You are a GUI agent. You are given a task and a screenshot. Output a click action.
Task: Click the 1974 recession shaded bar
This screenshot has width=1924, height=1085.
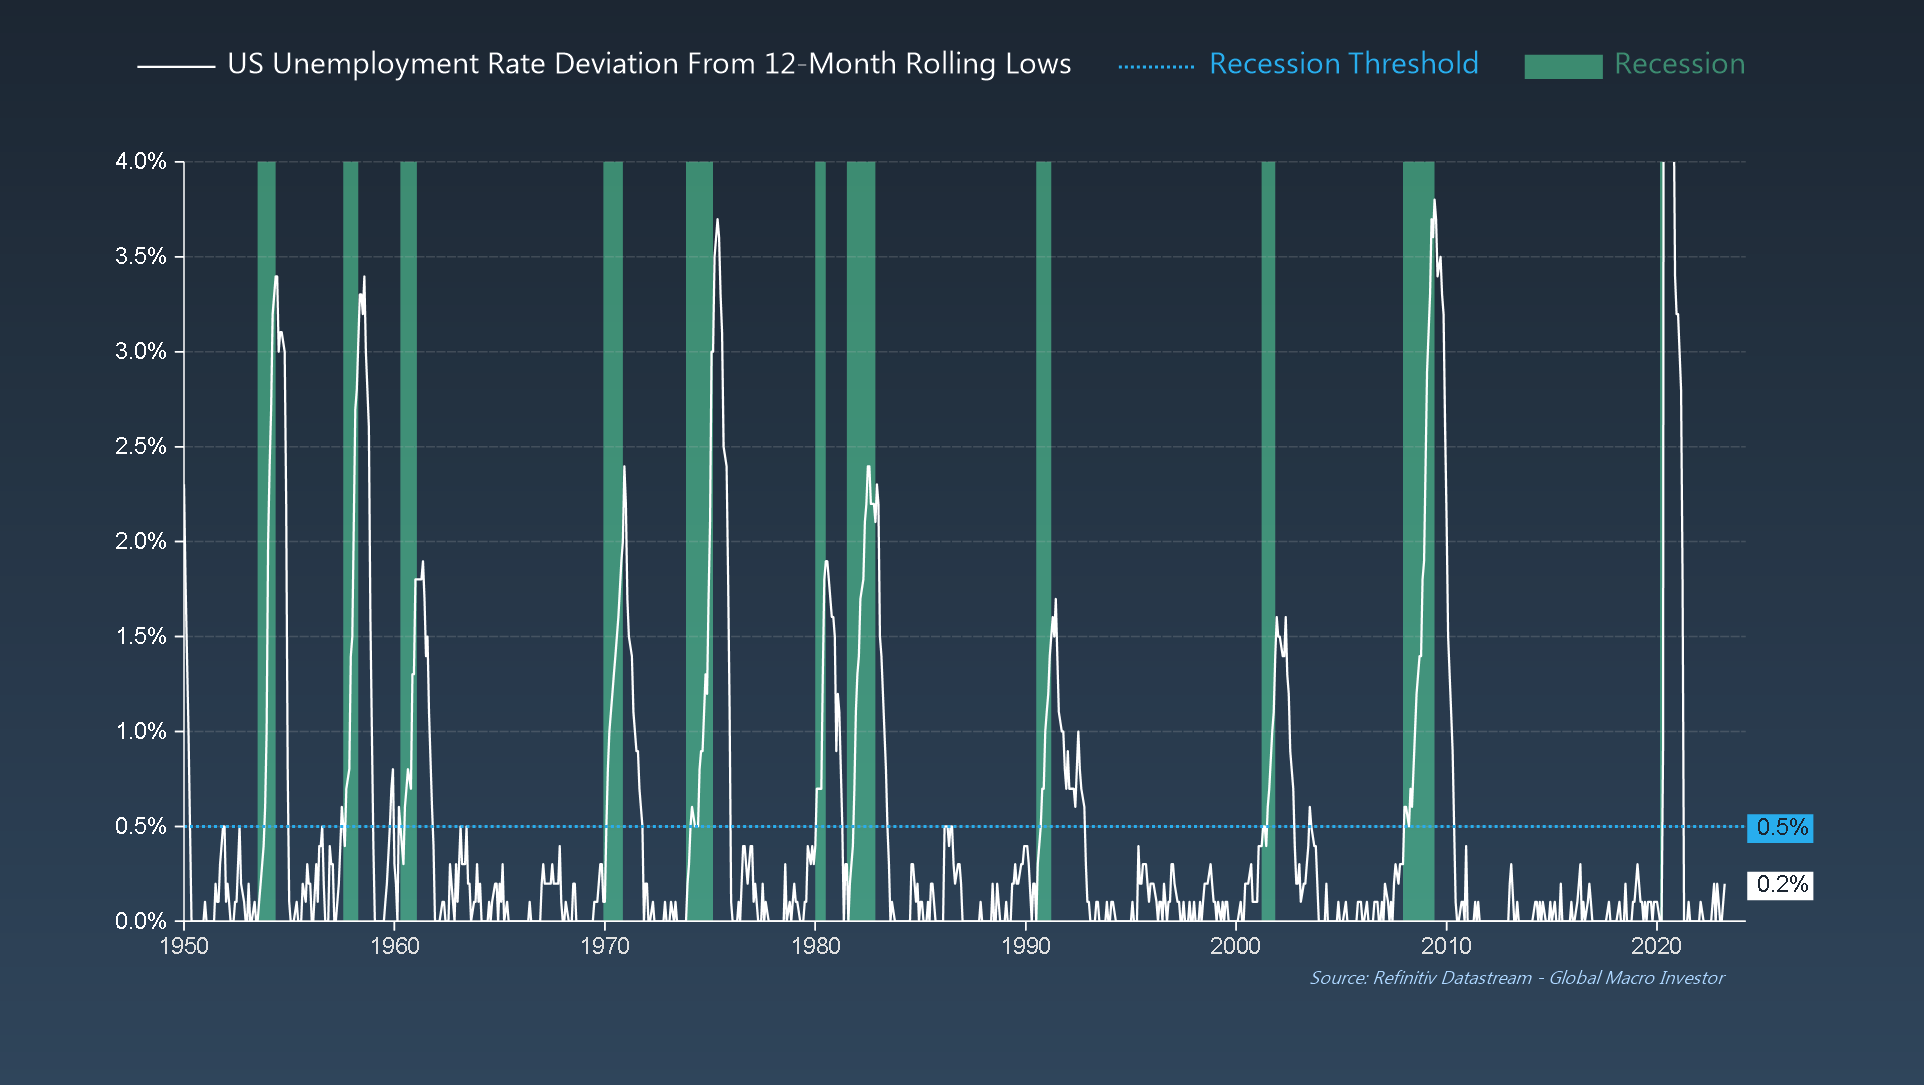(x=699, y=540)
